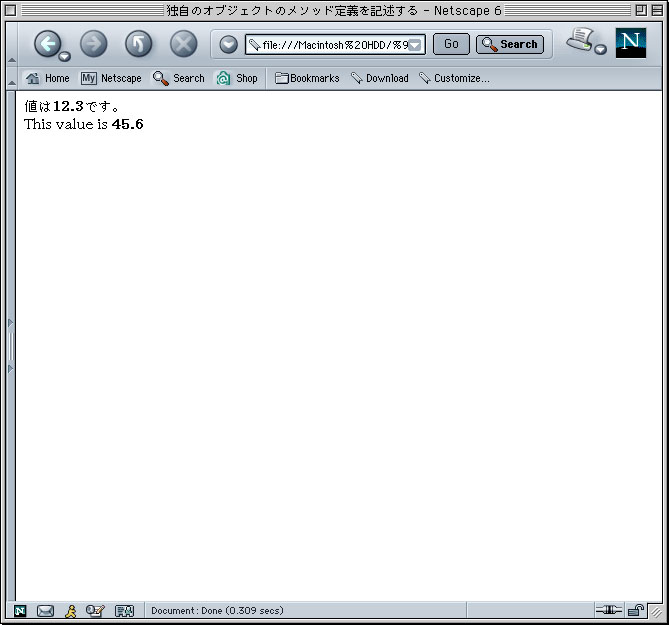Click the Stop loading button
Image resolution: width=669 pixels, height=625 pixels.
tap(183, 44)
